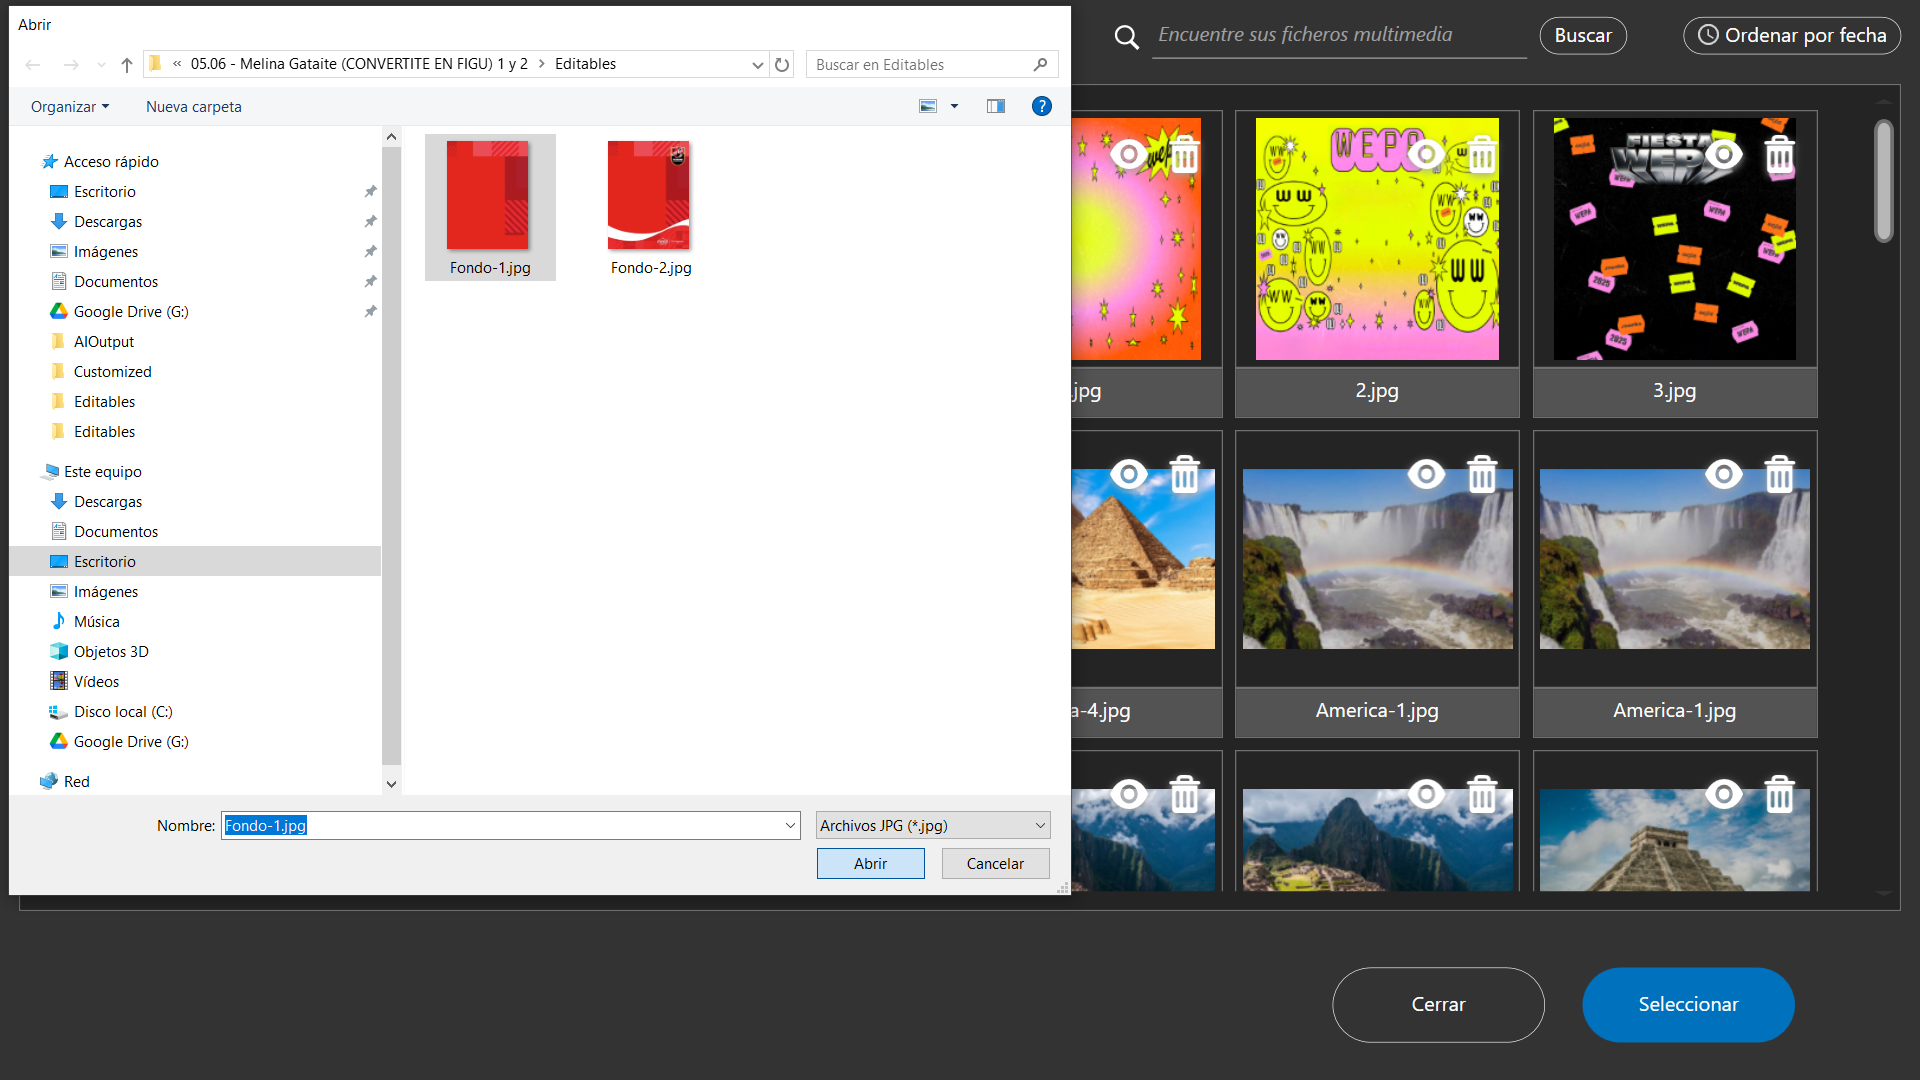Open view options dropdown arrow
Screen dimensions: 1920x1080
[x=954, y=106]
